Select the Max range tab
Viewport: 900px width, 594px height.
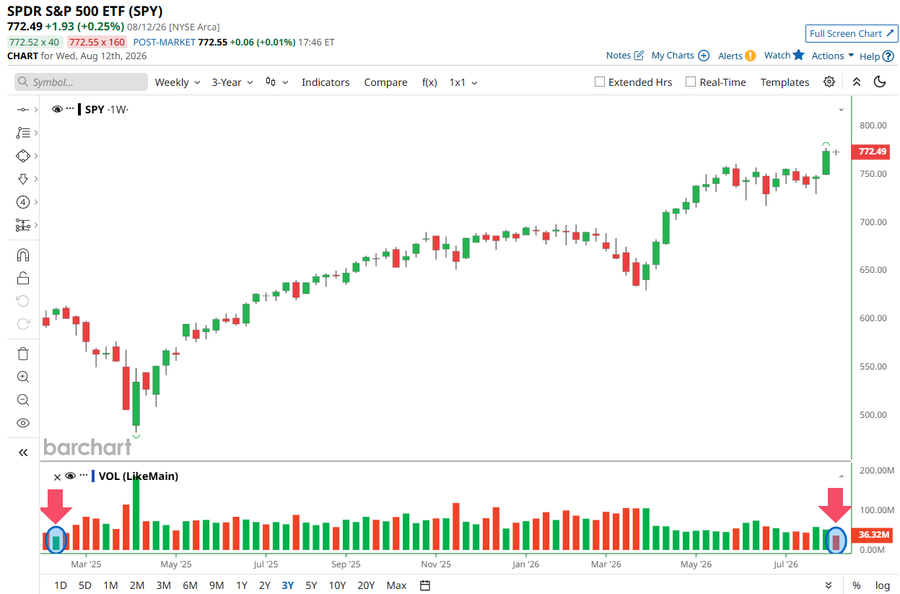point(397,585)
